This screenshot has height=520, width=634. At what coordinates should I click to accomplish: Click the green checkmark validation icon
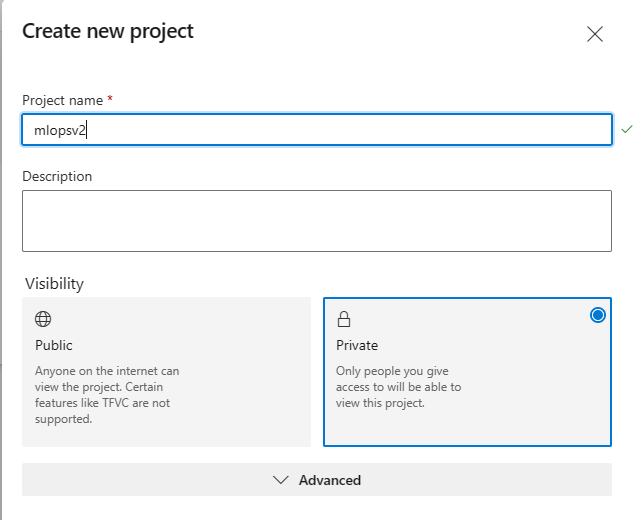point(626,129)
